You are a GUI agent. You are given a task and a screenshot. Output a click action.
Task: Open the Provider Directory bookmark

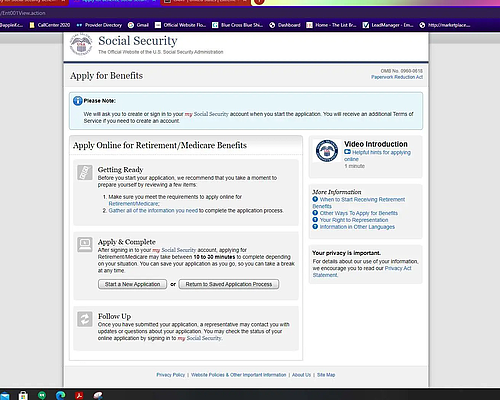(99, 25)
